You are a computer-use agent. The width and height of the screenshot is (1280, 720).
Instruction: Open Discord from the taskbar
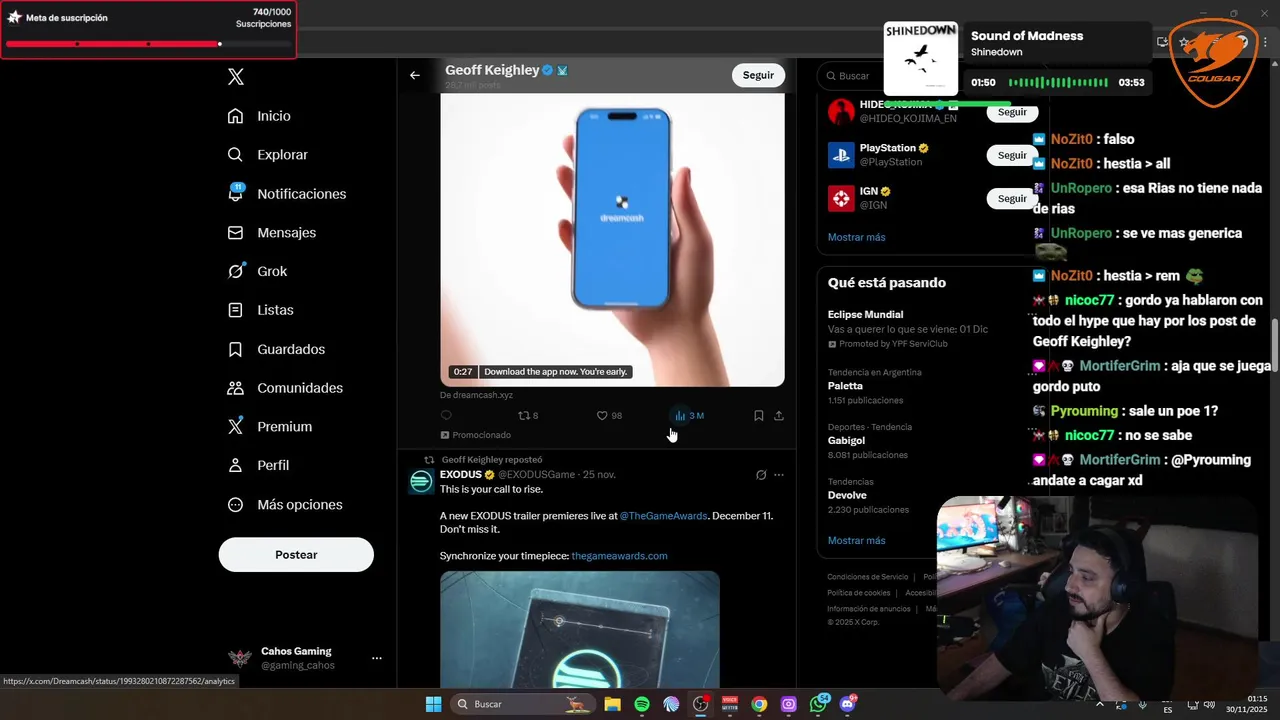[848, 704]
